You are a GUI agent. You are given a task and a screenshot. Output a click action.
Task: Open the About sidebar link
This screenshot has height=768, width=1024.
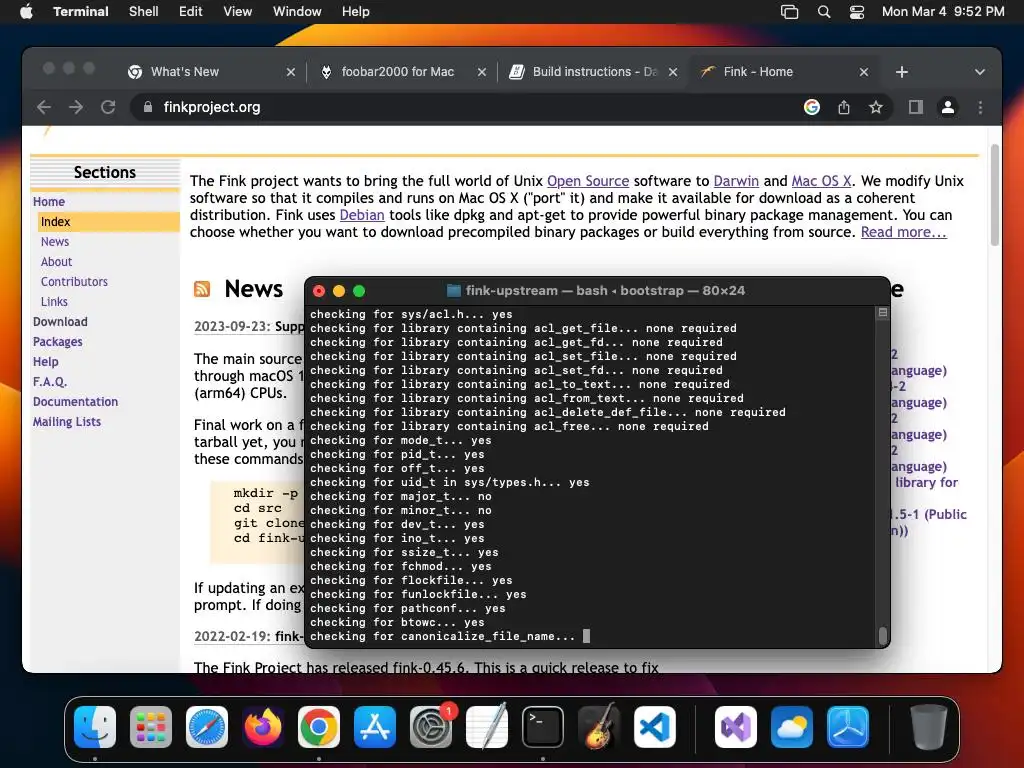56,262
